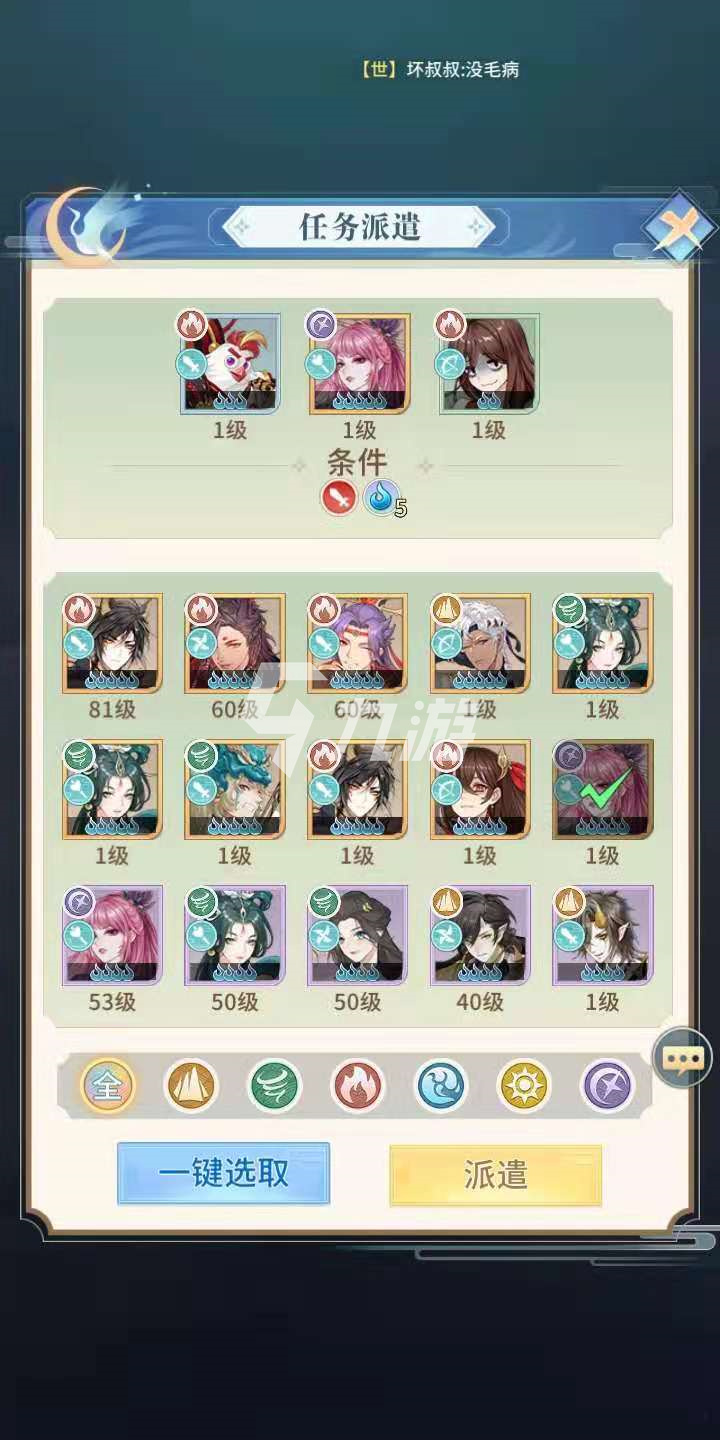The width and height of the screenshot is (720, 1440).
Task: Tap the red sword condition icon
Action: [x=339, y=497]
